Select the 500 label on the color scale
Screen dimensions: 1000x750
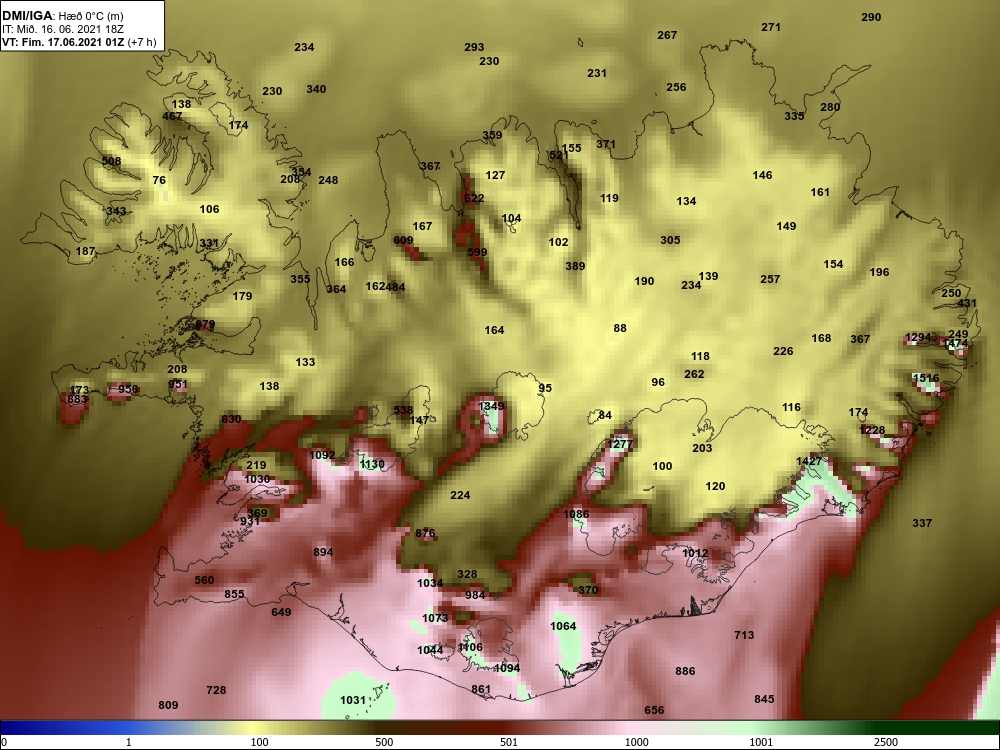(384, 742)
